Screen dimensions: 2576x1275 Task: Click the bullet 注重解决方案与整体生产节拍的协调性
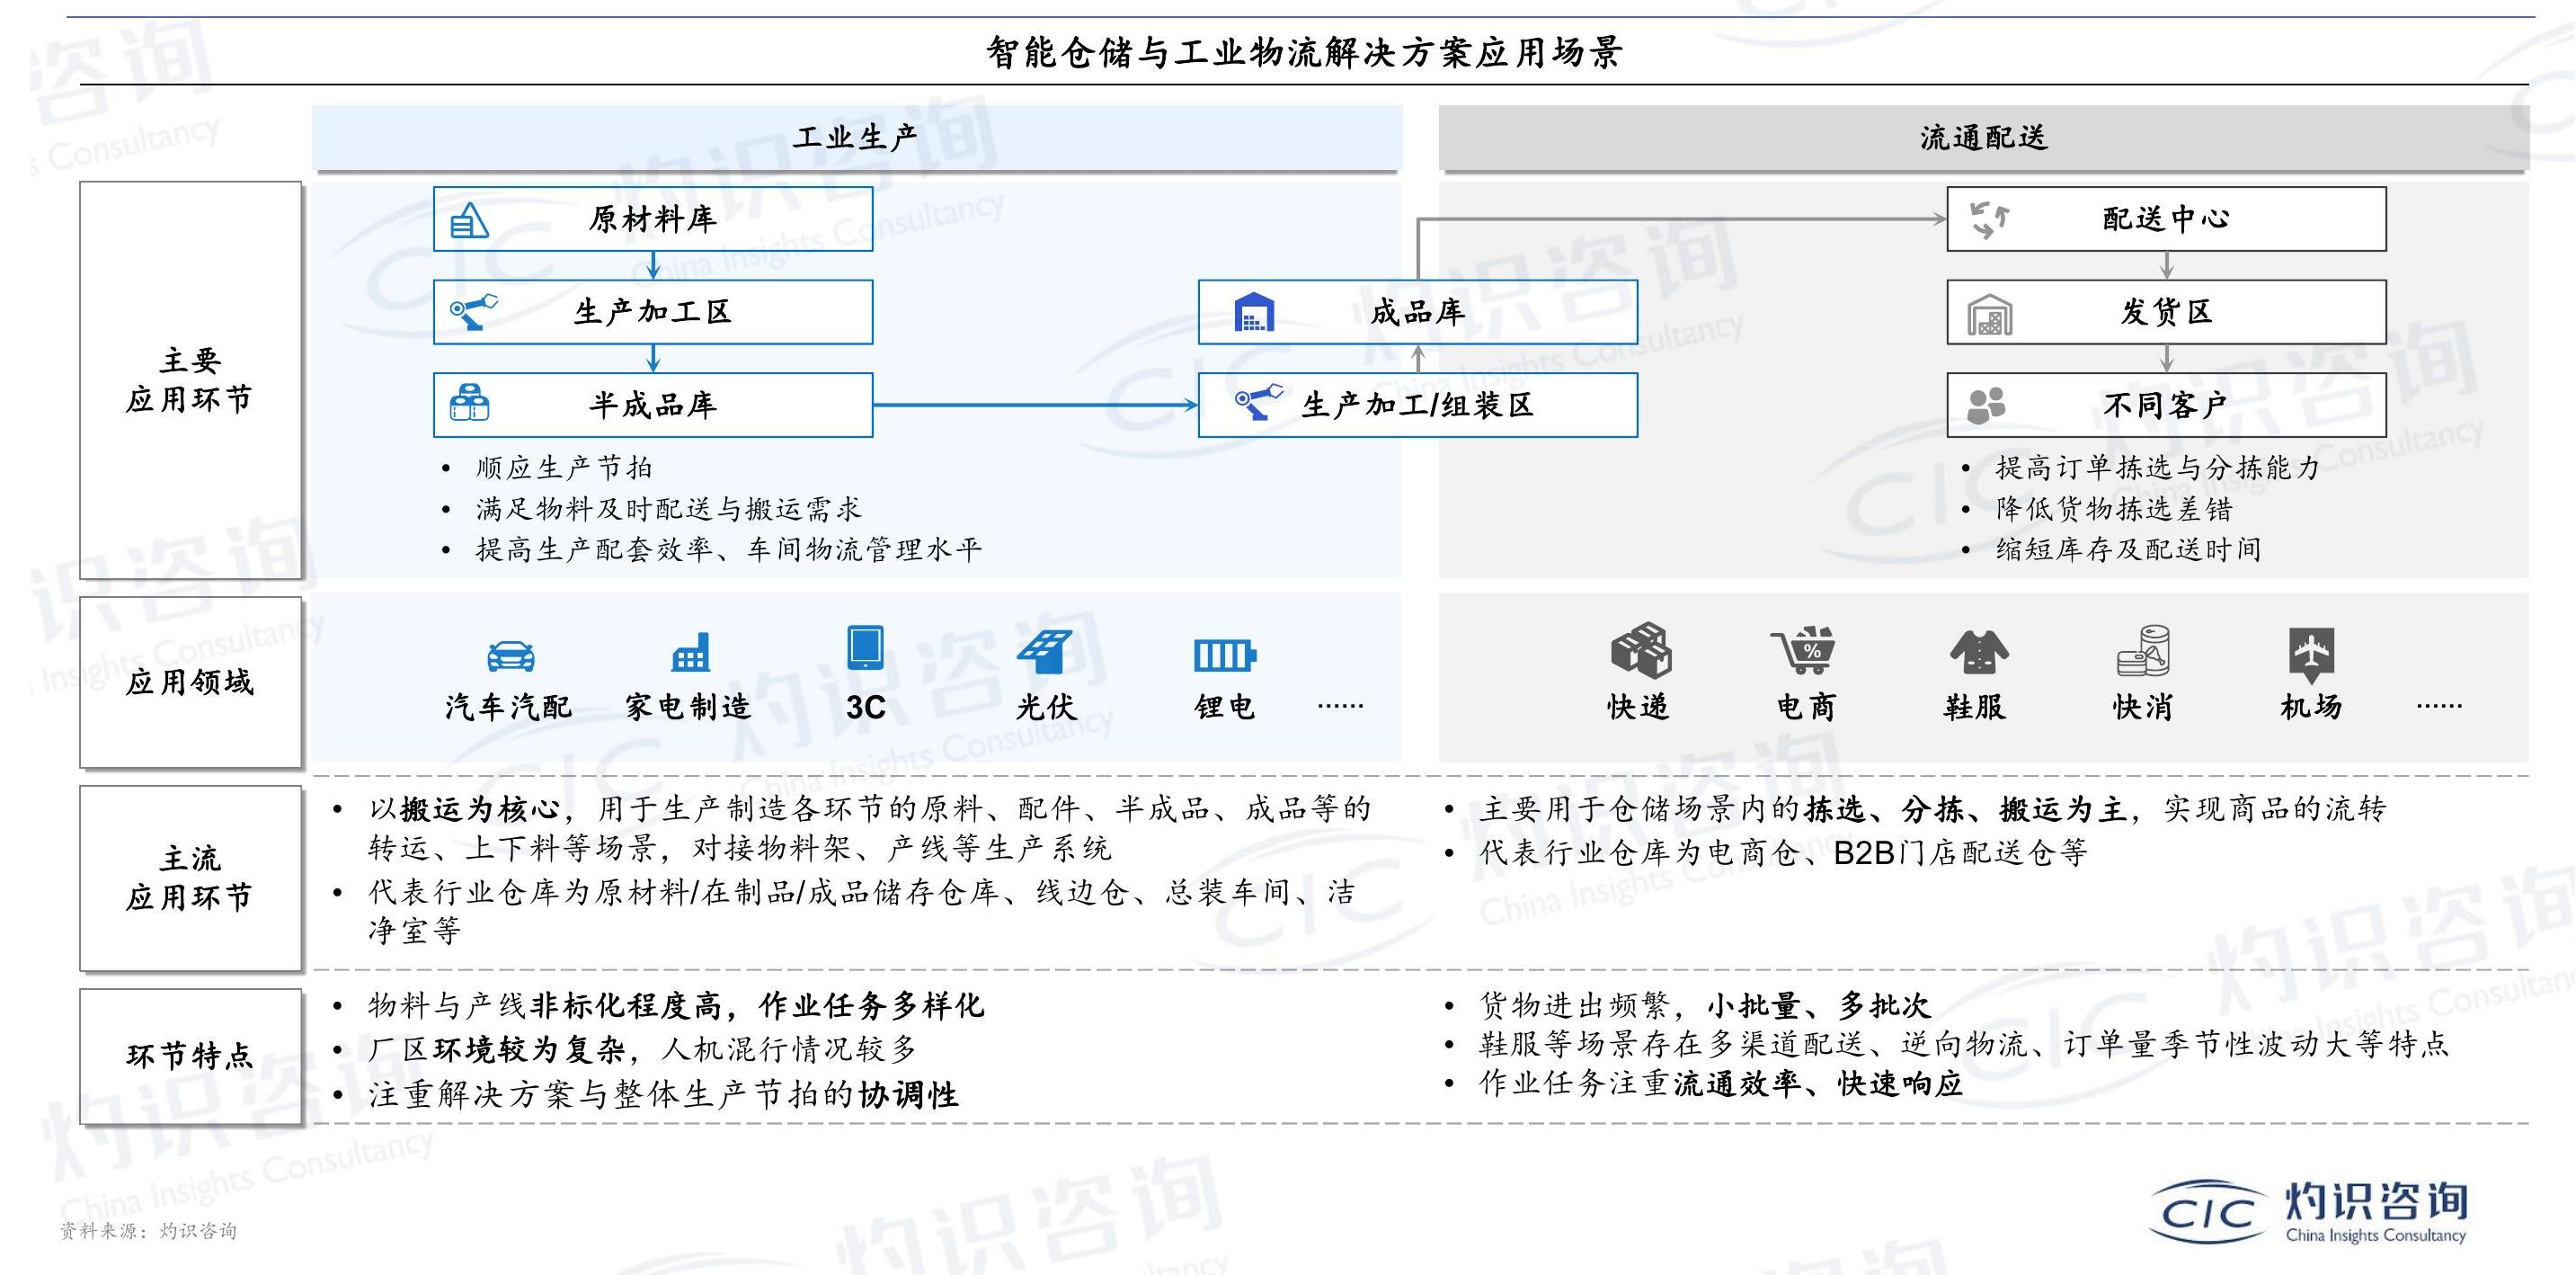click(x=664, y=1095)
